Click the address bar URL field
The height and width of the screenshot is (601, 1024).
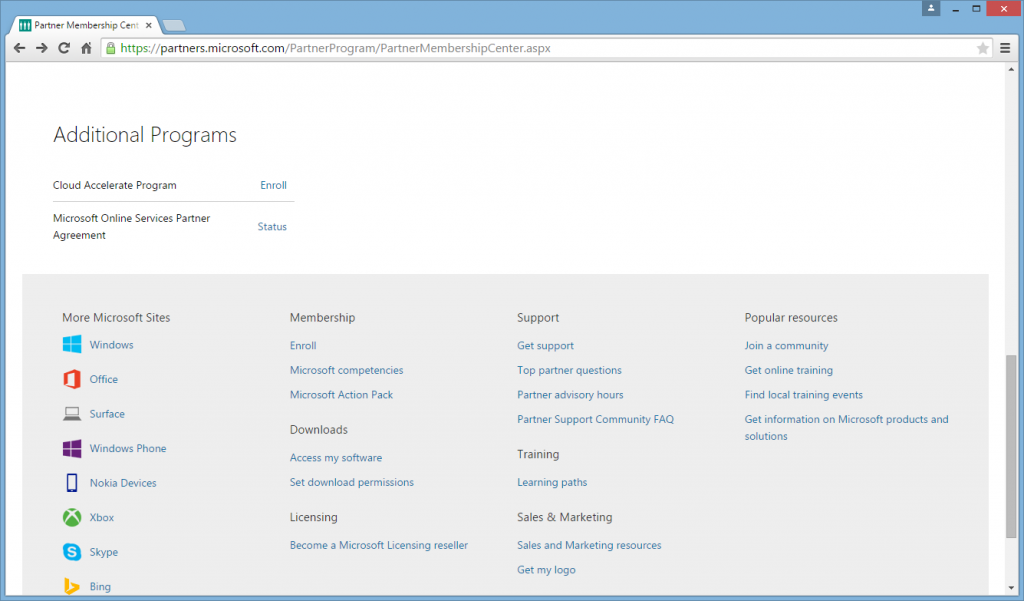[545, 48]
